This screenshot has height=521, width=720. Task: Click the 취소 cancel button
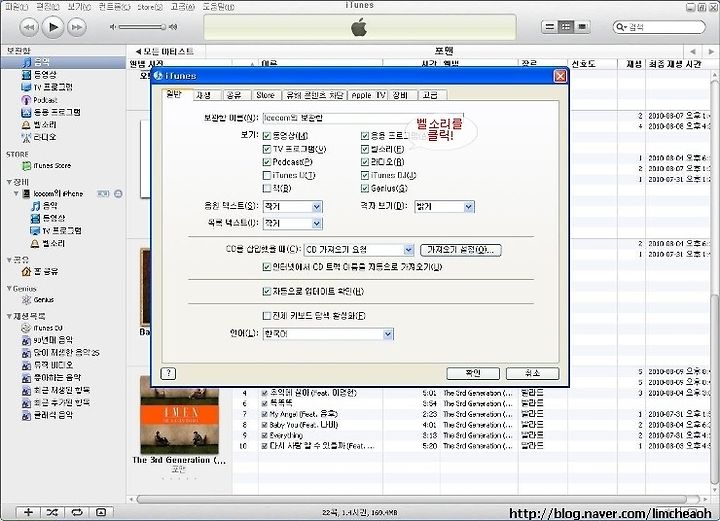[x=533, y=373]
